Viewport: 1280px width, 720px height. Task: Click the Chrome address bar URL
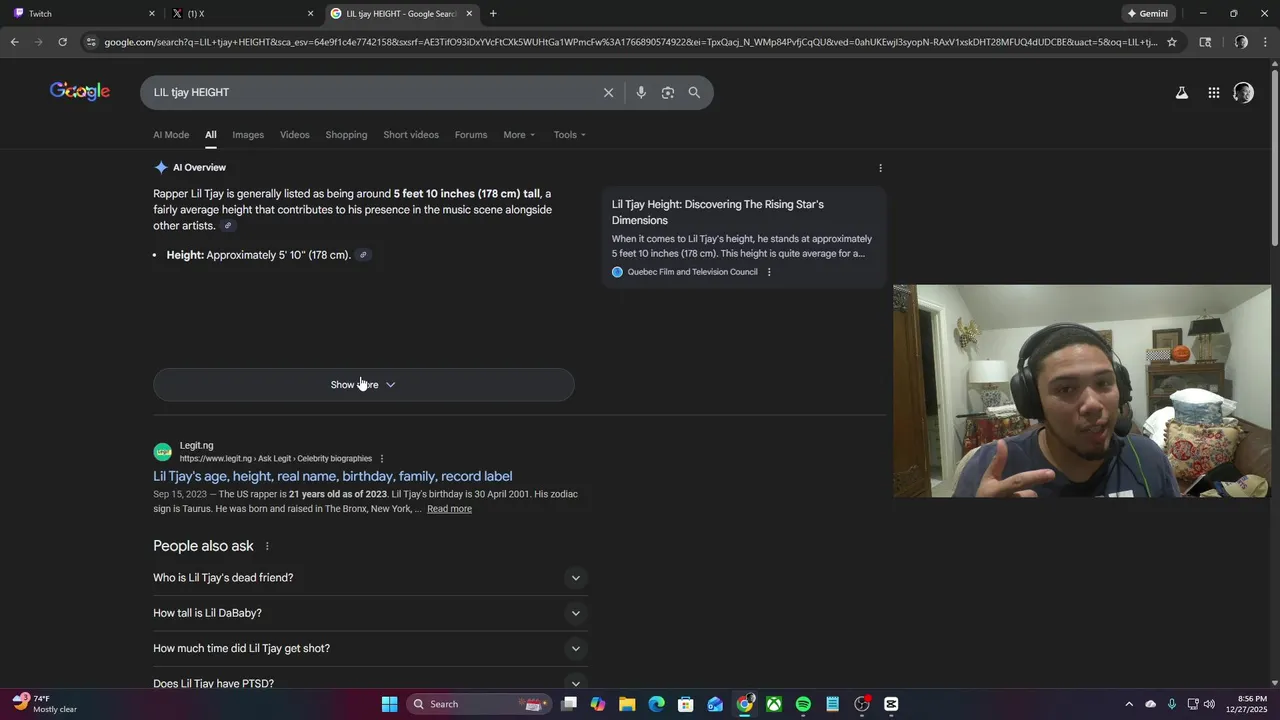(x=630, y=42)
